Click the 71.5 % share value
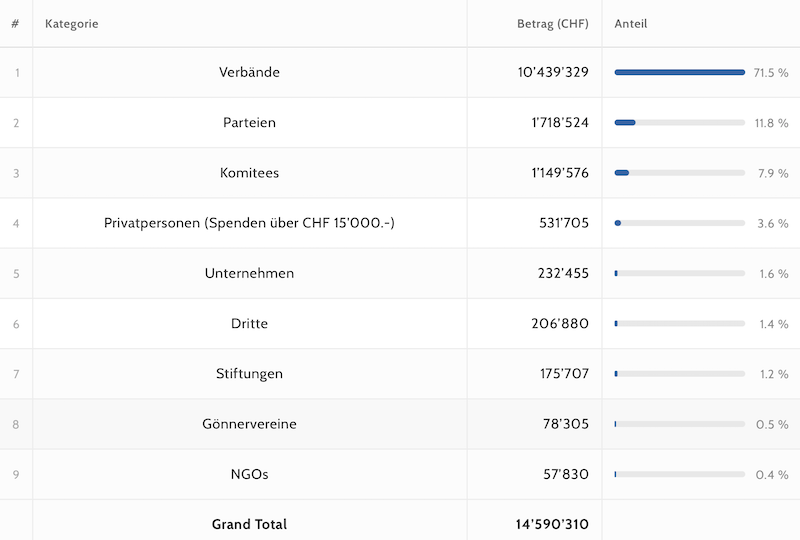 tap(771, 73)
